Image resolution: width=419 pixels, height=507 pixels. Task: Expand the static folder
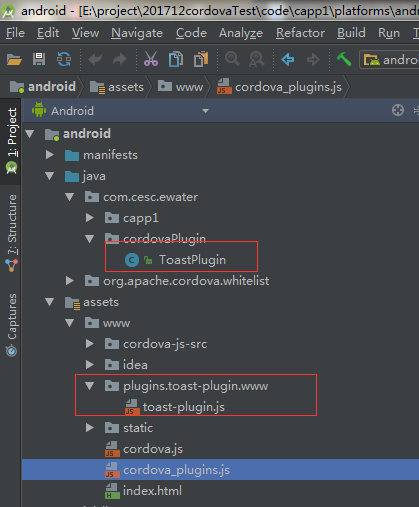point(89,428)
